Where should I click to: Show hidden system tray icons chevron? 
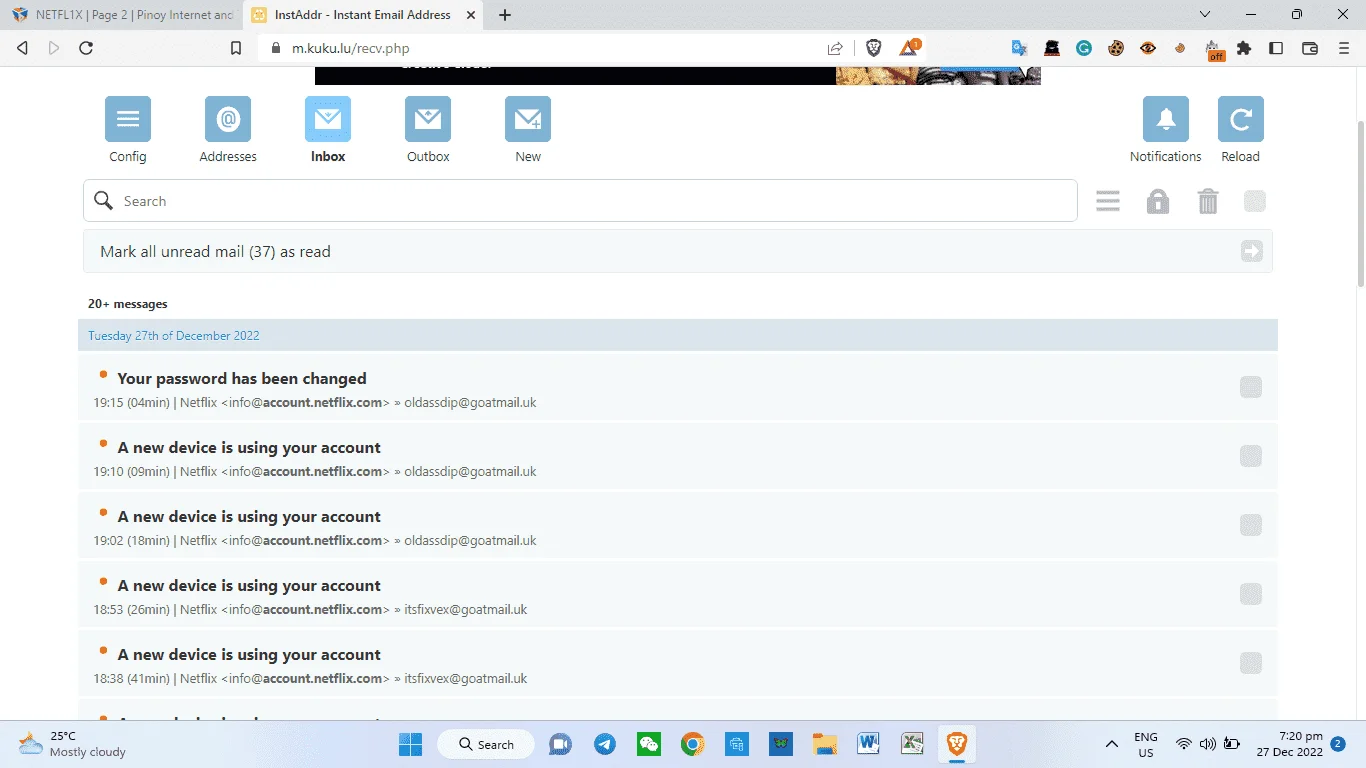coord(1111,744)
